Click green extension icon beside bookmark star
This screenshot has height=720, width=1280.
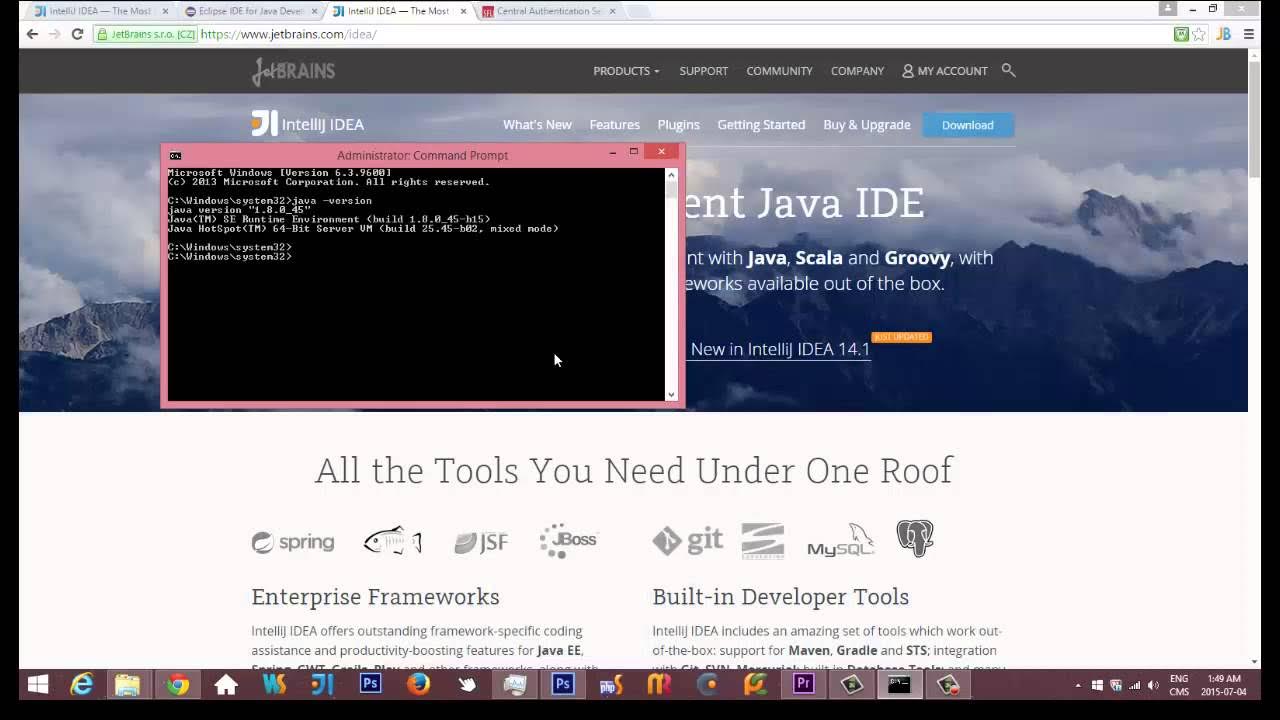click(x=1181, y=34)
